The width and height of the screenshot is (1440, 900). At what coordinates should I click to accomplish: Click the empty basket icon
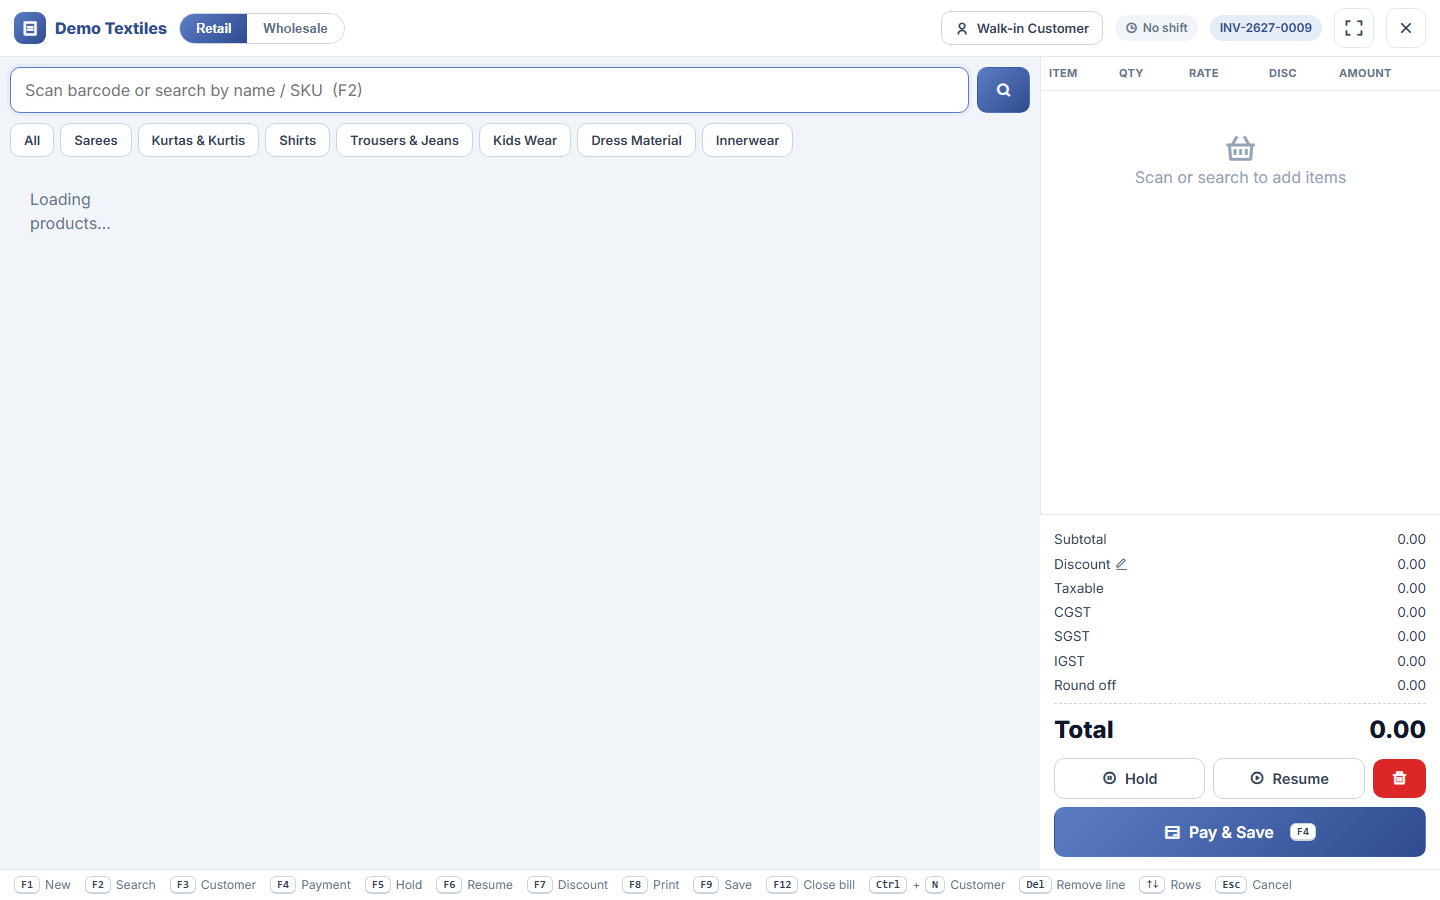pos(1240,149)
